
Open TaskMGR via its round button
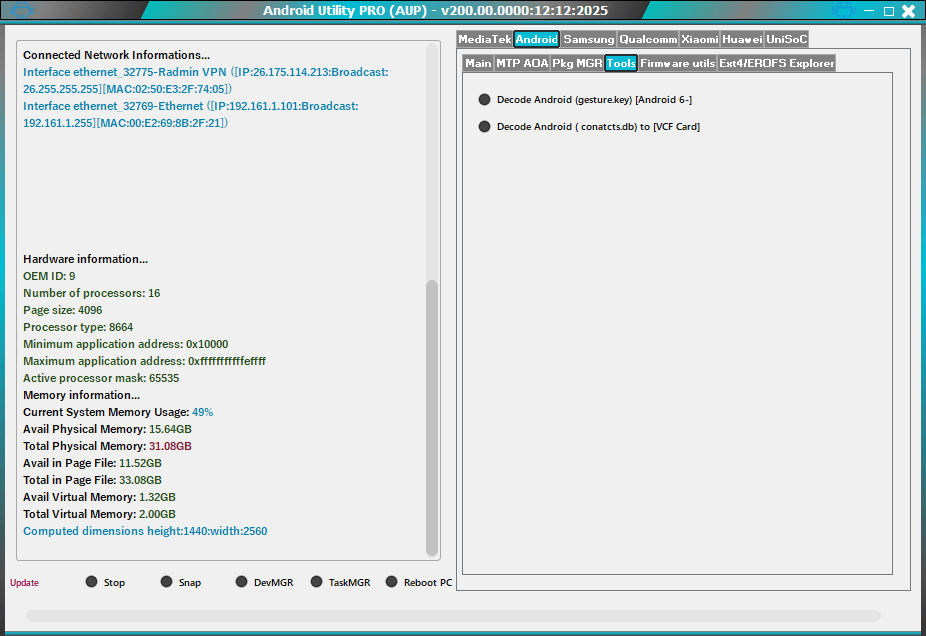point(316,582)
